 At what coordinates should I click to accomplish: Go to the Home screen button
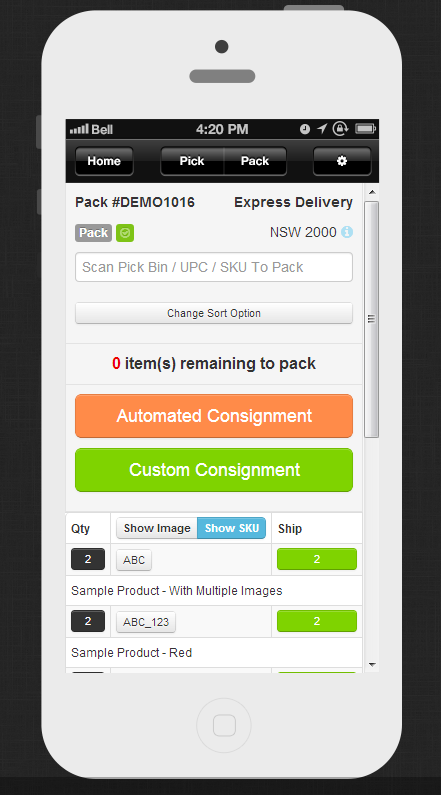[104, 161]
